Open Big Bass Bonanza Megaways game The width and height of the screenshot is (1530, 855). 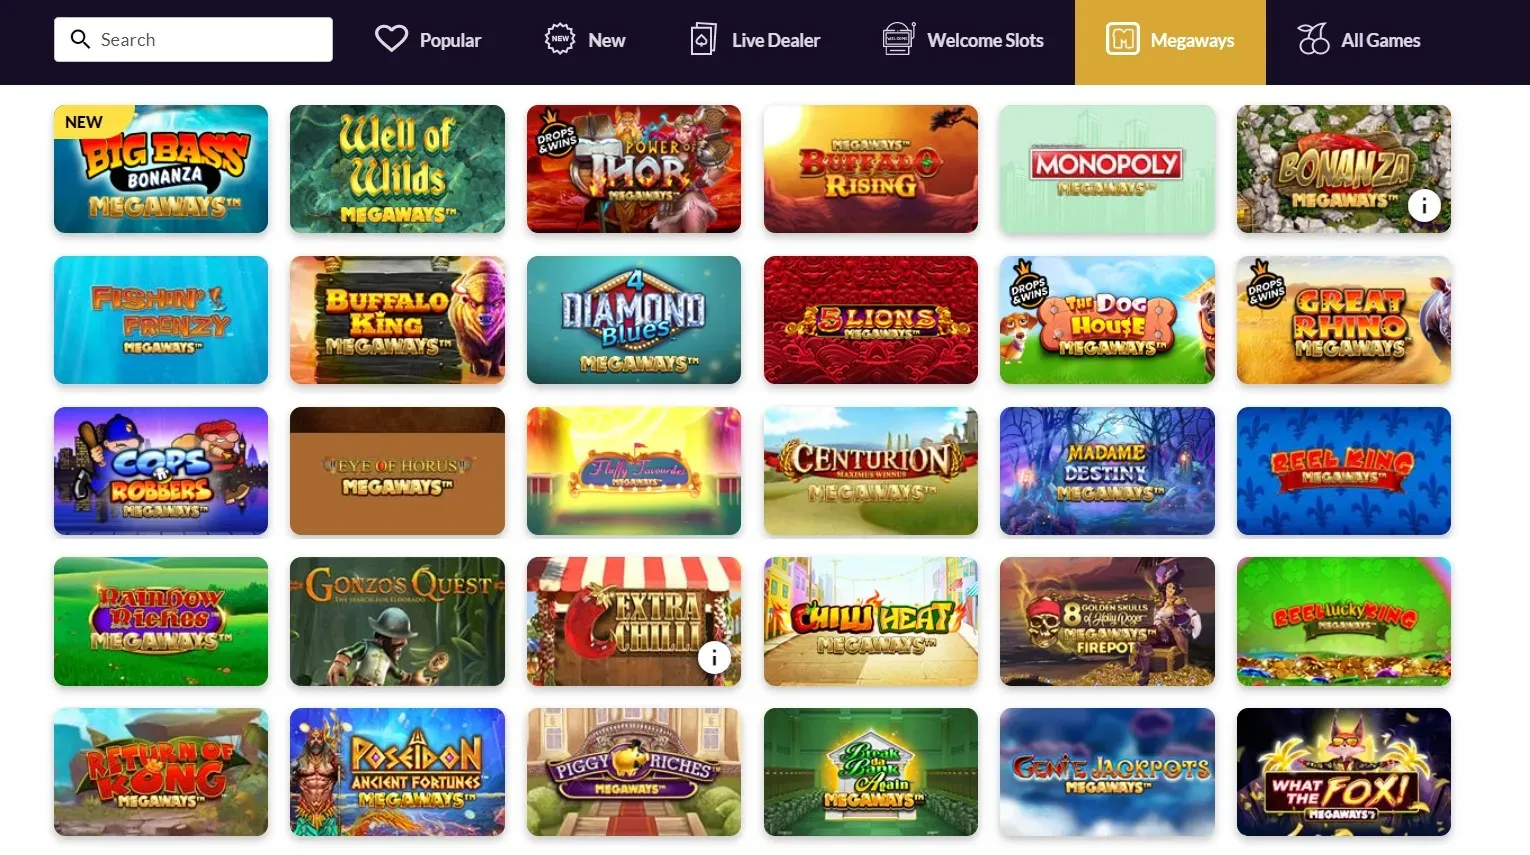pos(161,169)
